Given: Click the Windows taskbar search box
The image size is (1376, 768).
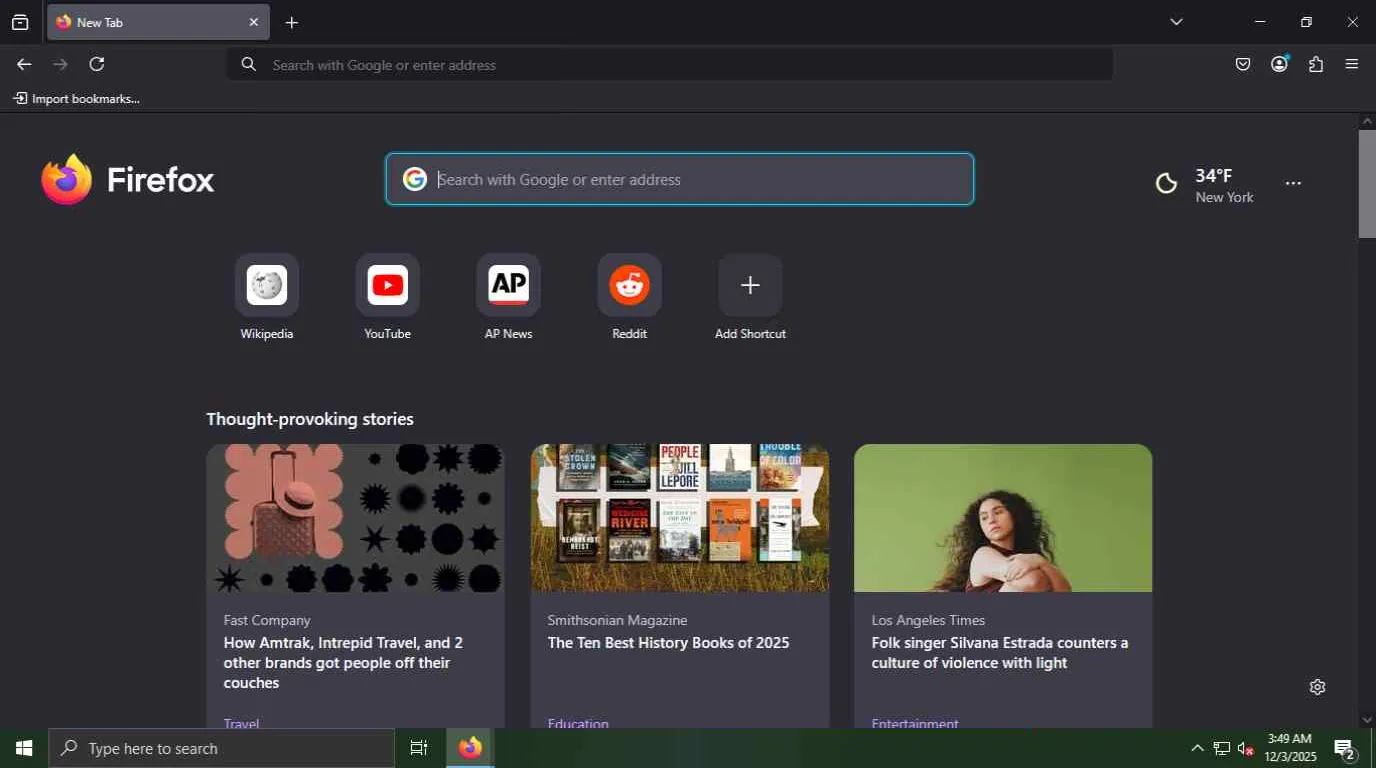Looking at the screenshot, I should (x=222, y=748).
